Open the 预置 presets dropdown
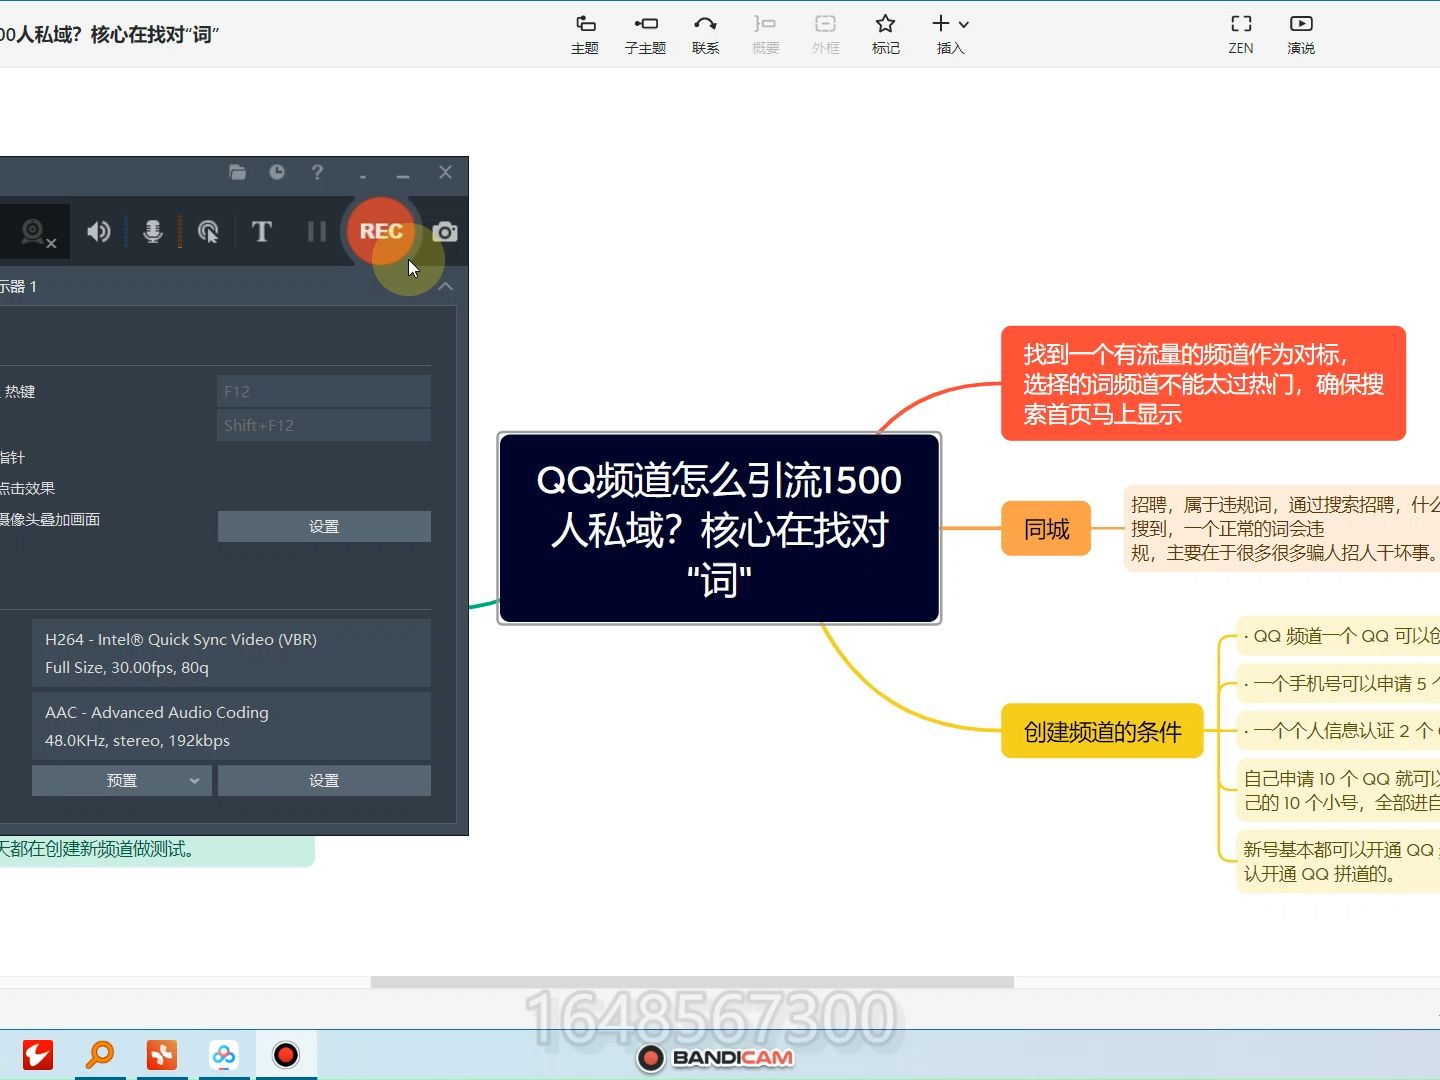1440x1080 pixels. [x=122, y=780]
